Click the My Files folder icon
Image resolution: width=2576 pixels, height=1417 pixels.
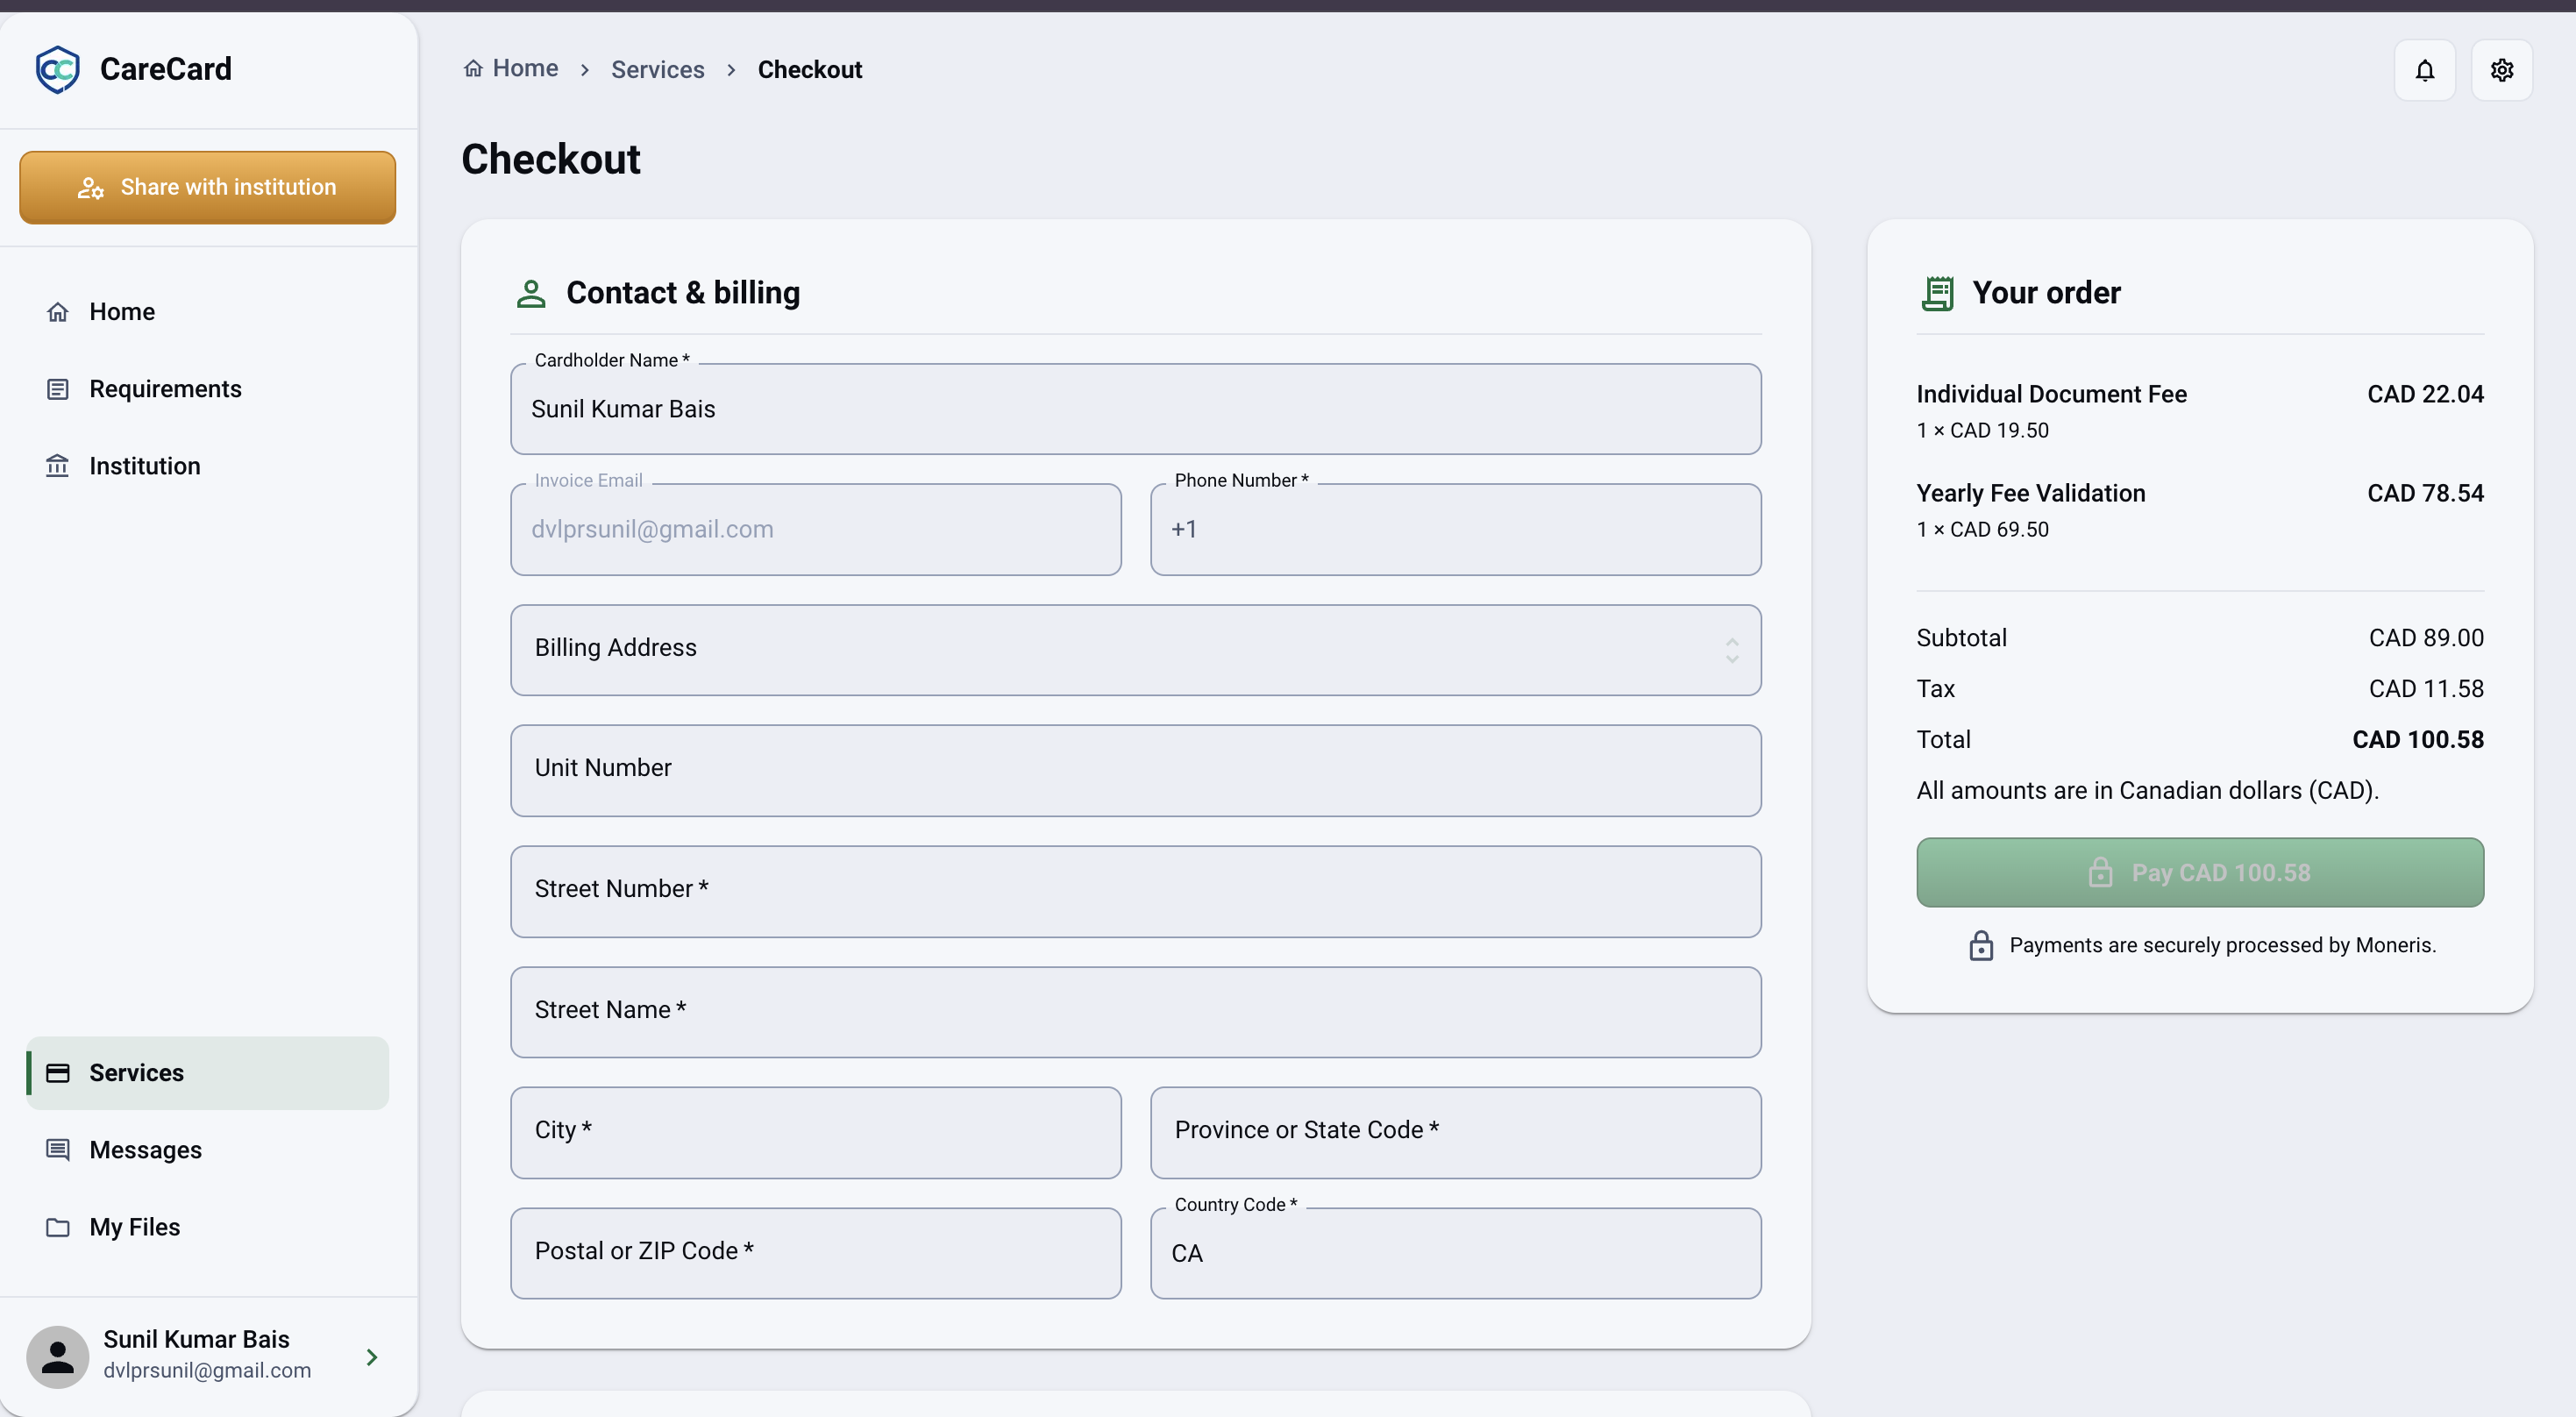click(x=58, y=1227)
